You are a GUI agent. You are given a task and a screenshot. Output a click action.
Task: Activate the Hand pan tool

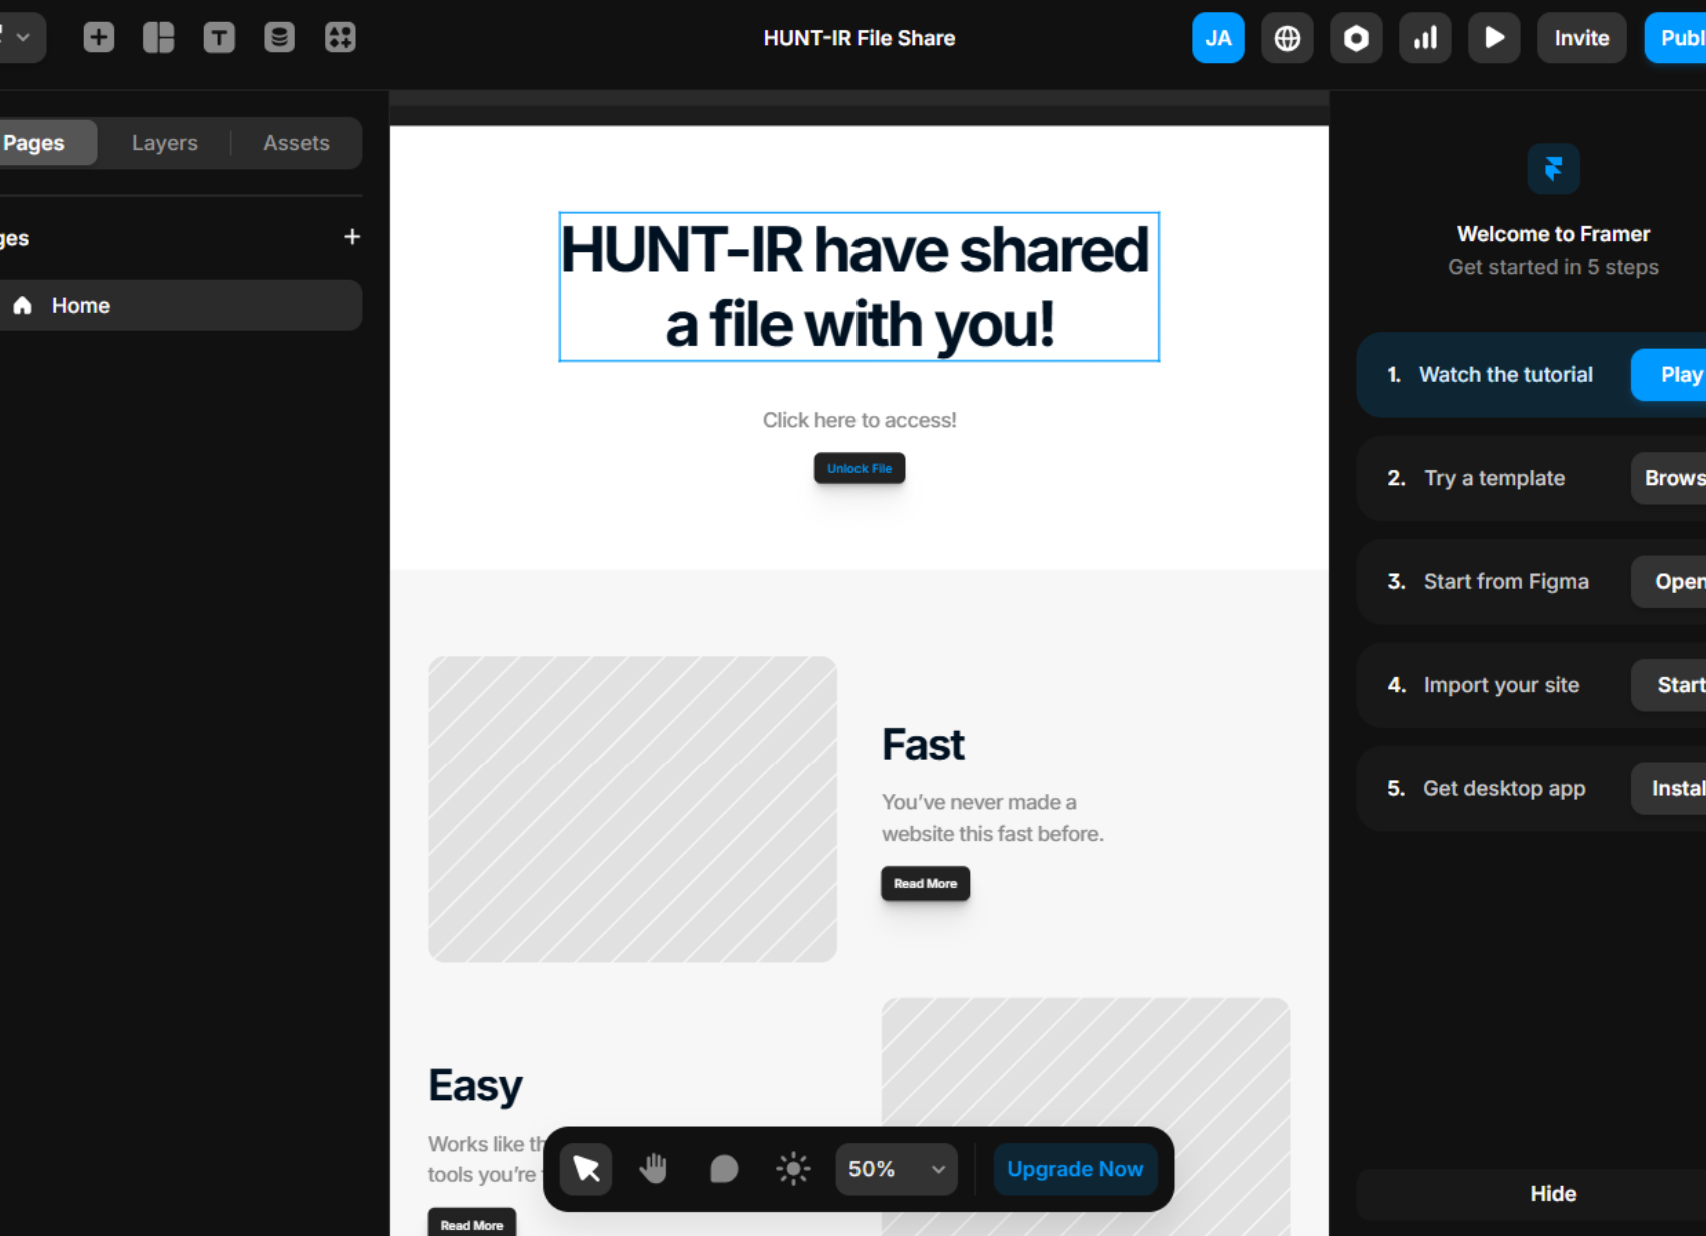pos(653,1168)
